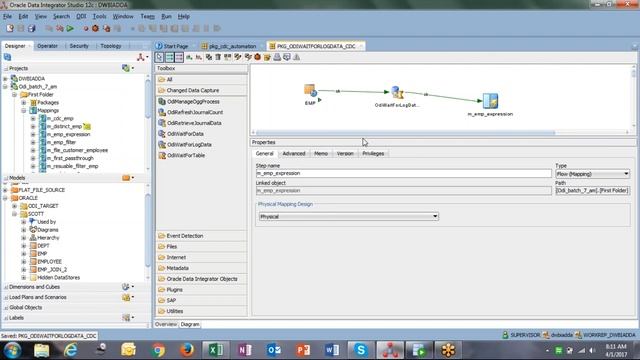The height and width of the screenshot is (360, 640).
Task: Open the File menu
Action: [x=7, y=16]
